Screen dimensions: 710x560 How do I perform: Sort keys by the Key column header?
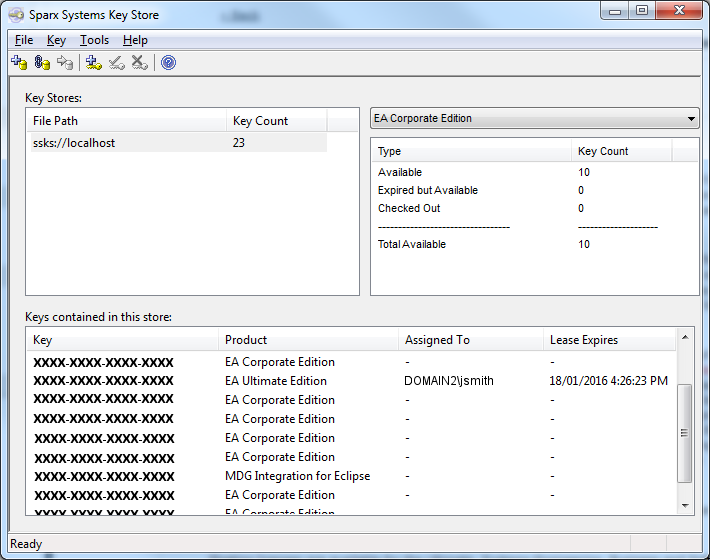point(122,340)
